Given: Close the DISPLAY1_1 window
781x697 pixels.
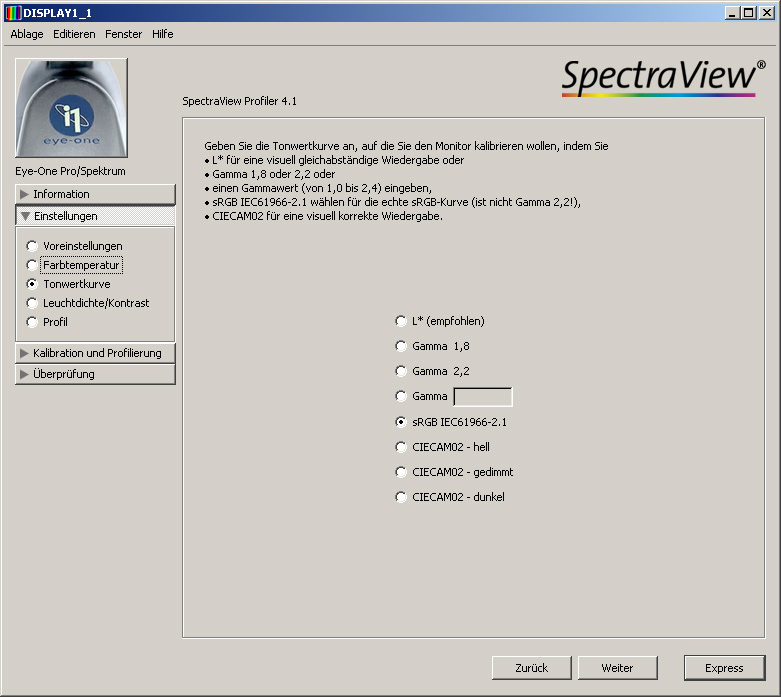Looking at the screenshot, I should pyautogui.click(x=766, y=13).
